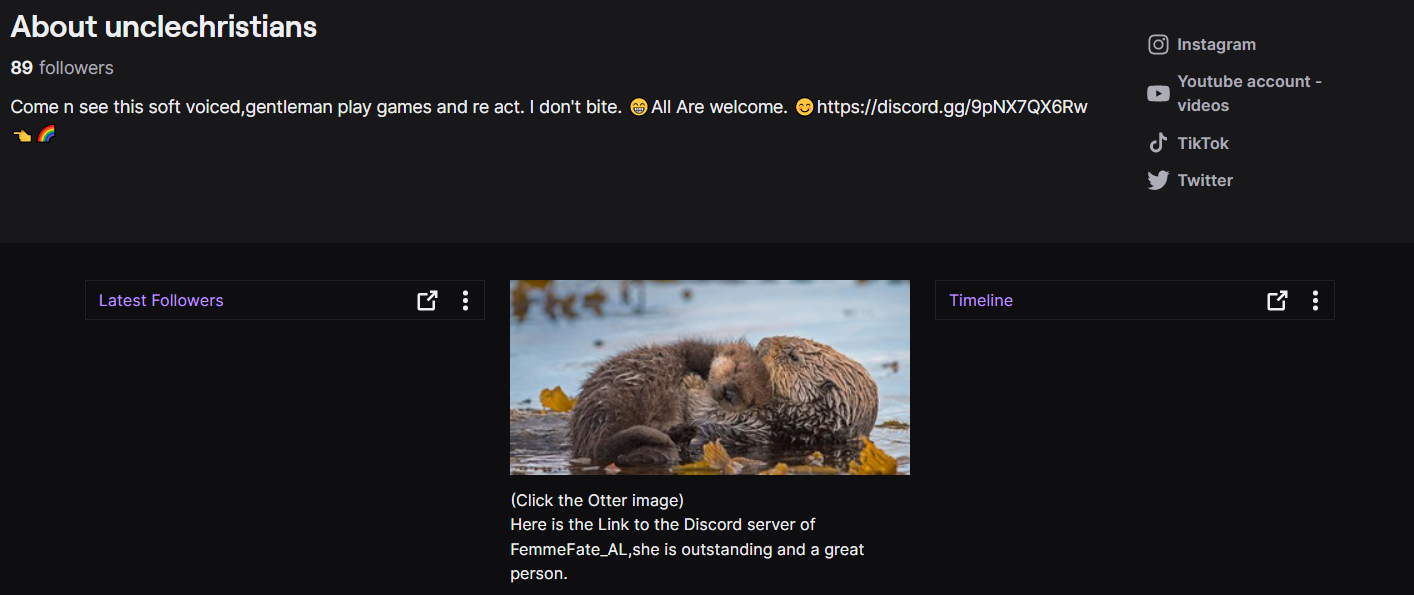This screenshot has height=595, width=1414.
Task: Click the YouTube play icon
Action: tap(1158, 93)
